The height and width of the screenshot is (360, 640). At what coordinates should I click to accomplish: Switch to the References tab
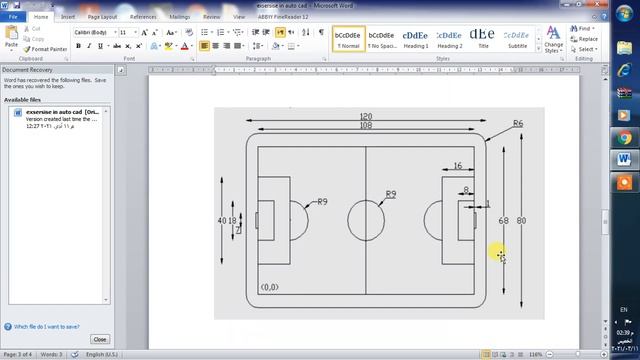[143, 17]
